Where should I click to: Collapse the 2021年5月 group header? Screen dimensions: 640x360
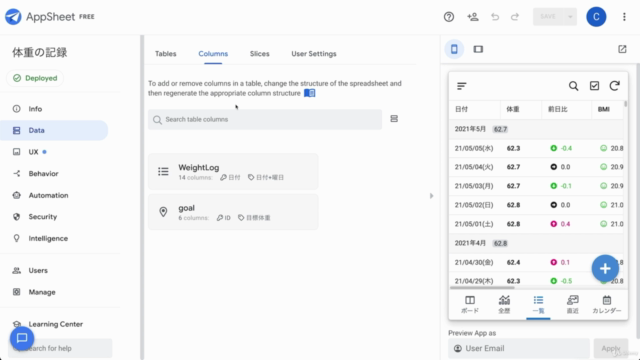coord(536,129)
